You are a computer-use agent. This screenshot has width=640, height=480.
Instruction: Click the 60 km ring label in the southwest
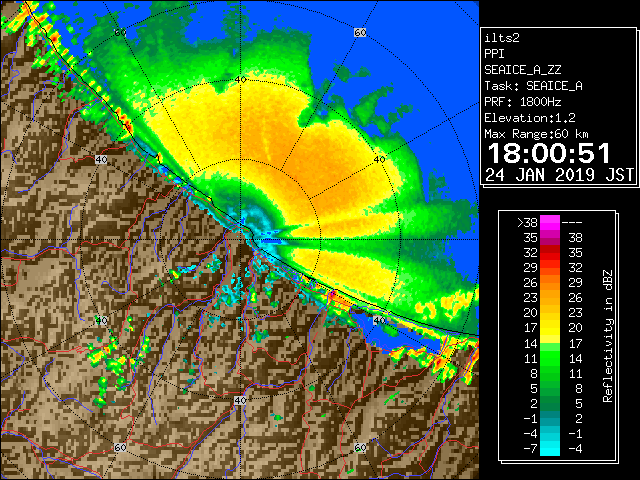[120, 447]
